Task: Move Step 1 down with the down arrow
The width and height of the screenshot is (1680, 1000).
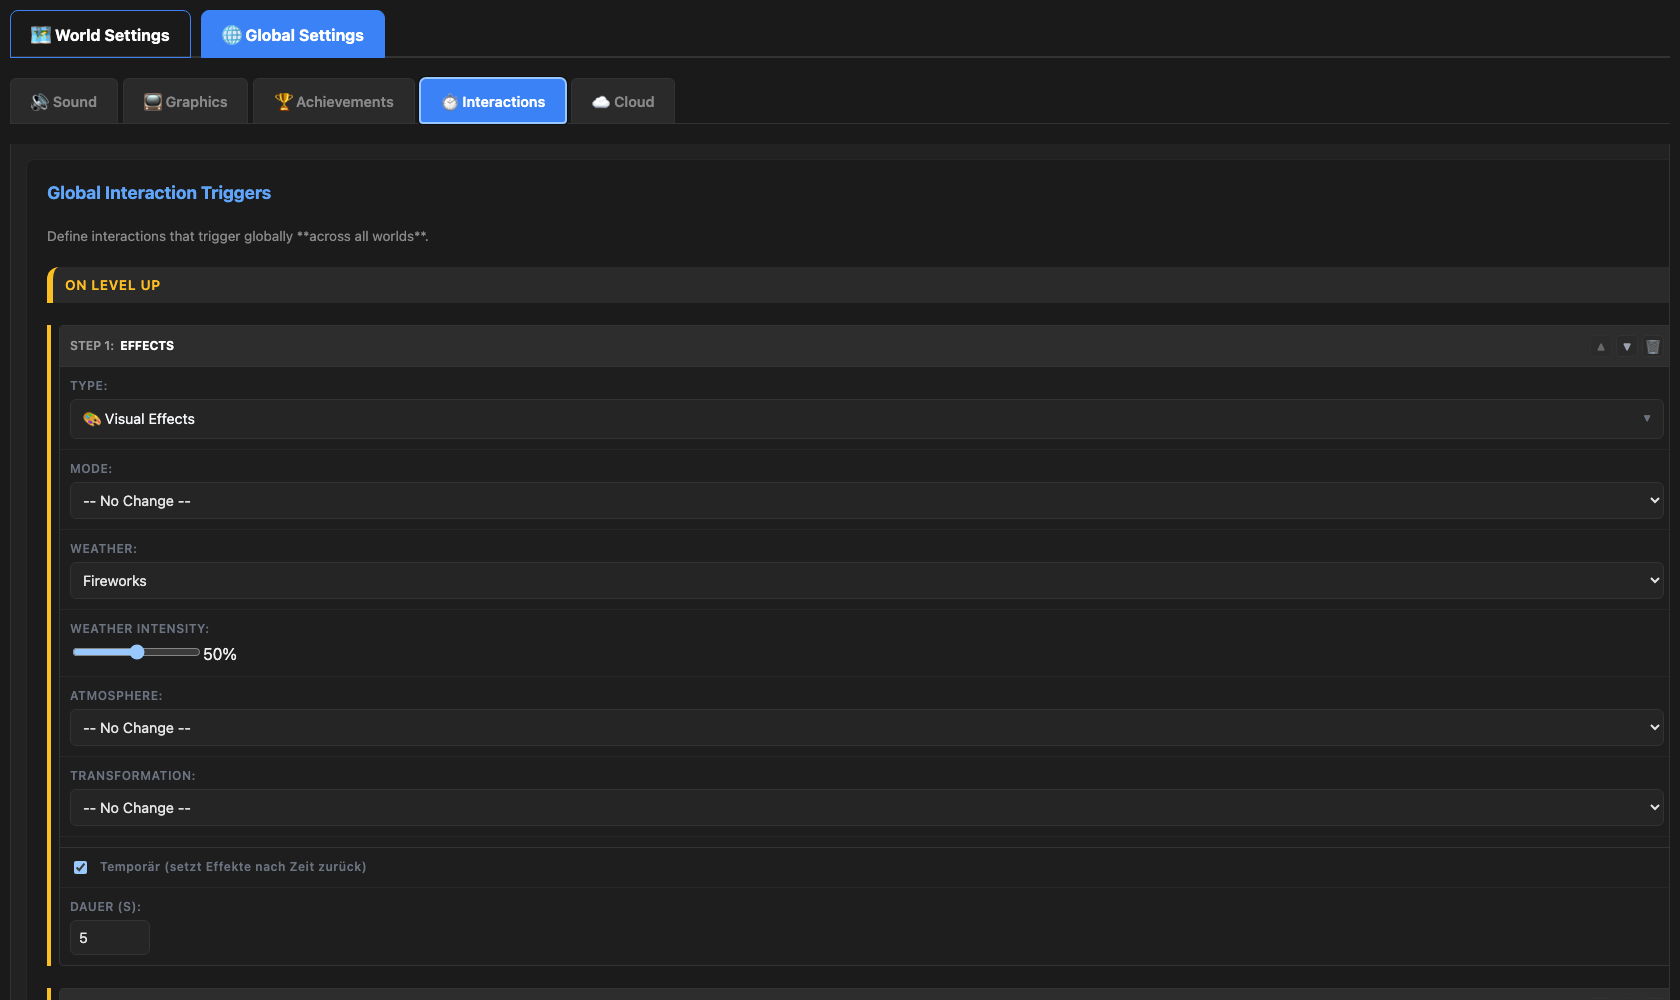Action: (x=1627, y=347)
